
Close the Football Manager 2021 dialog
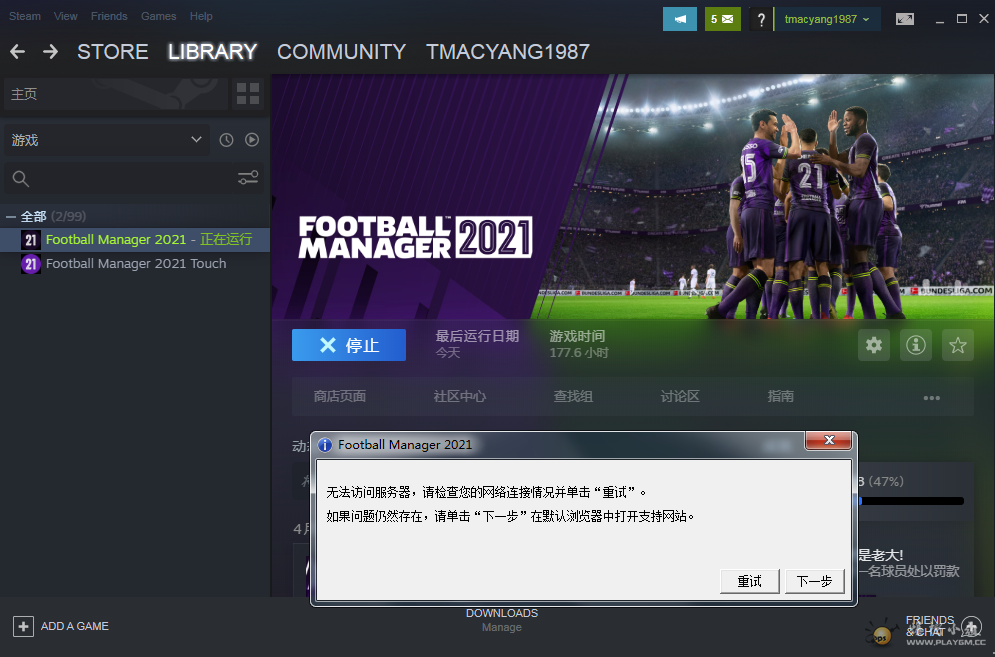point(828,440)
